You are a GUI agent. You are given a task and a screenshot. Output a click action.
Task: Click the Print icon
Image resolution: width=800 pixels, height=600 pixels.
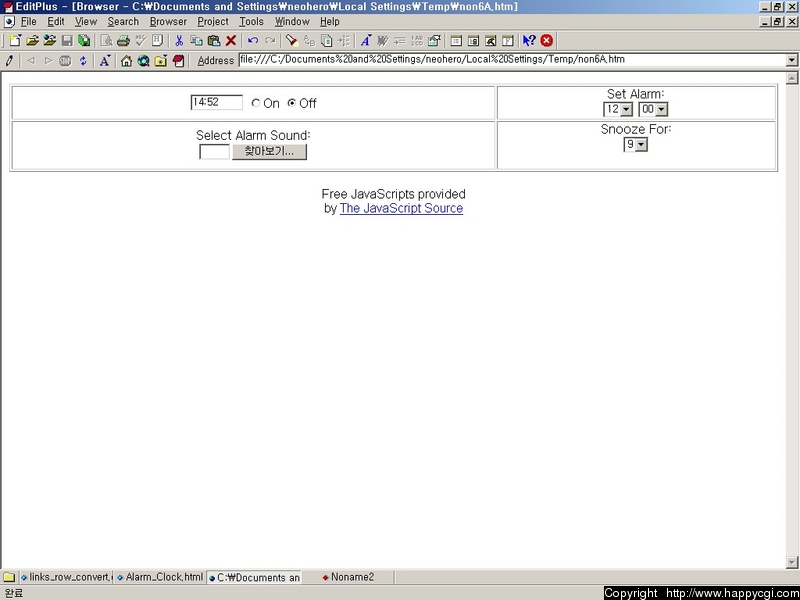tap(123, 40)
